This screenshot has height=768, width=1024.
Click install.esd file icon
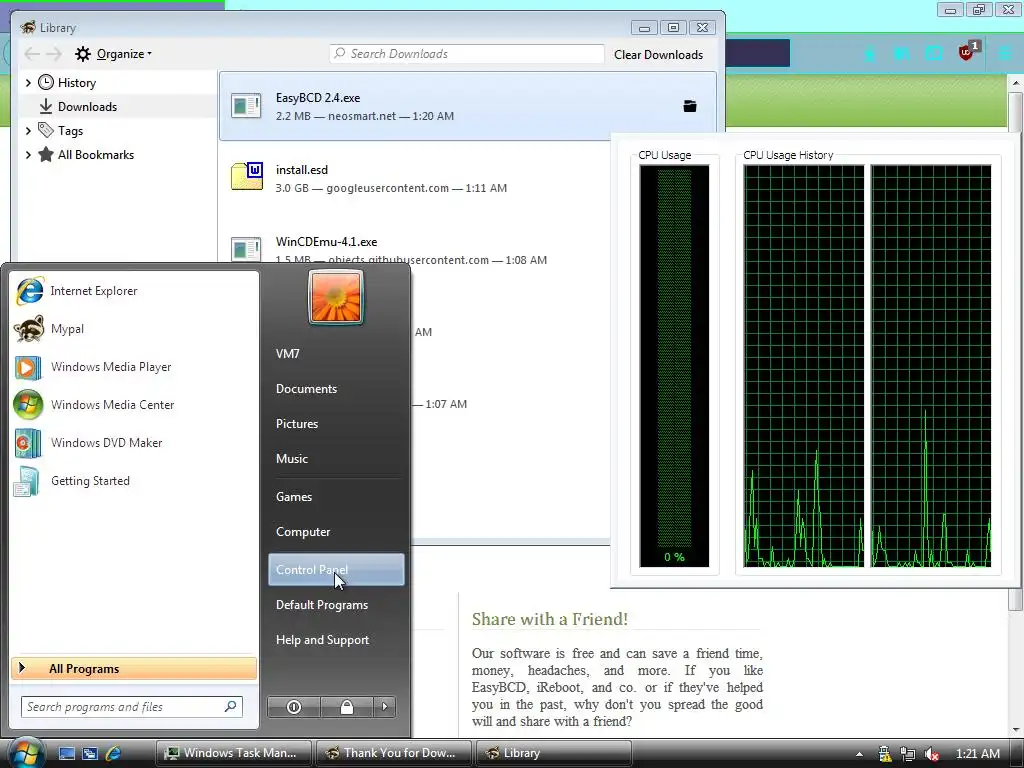[x=247, y=176]
